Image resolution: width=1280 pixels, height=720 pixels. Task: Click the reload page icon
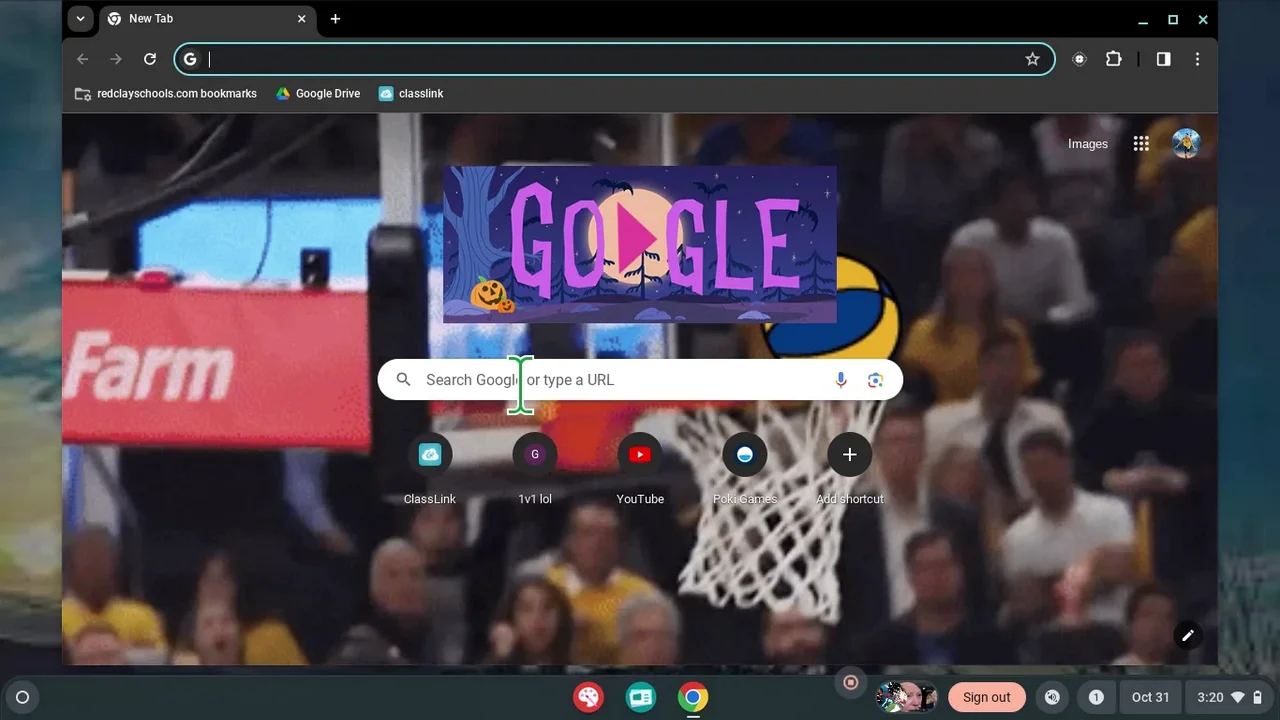150,59
